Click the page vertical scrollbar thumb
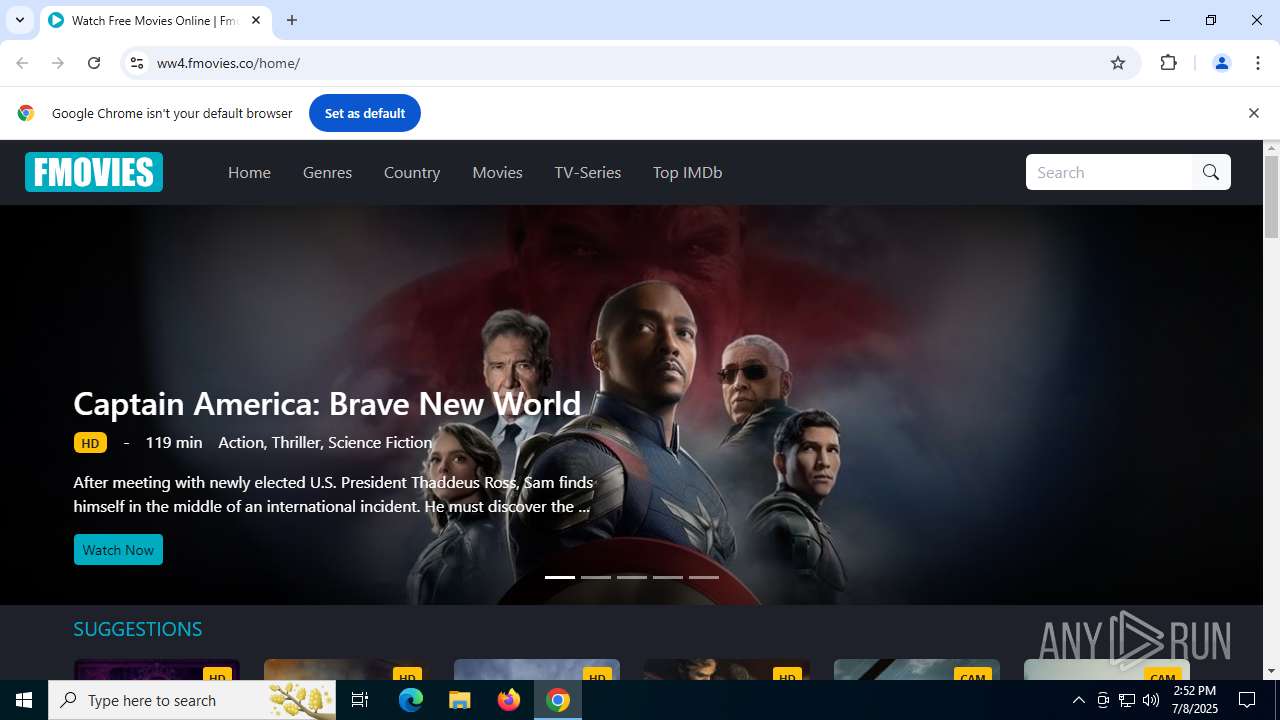This screenshot has width=1280, height=720. click(1271, 197)
